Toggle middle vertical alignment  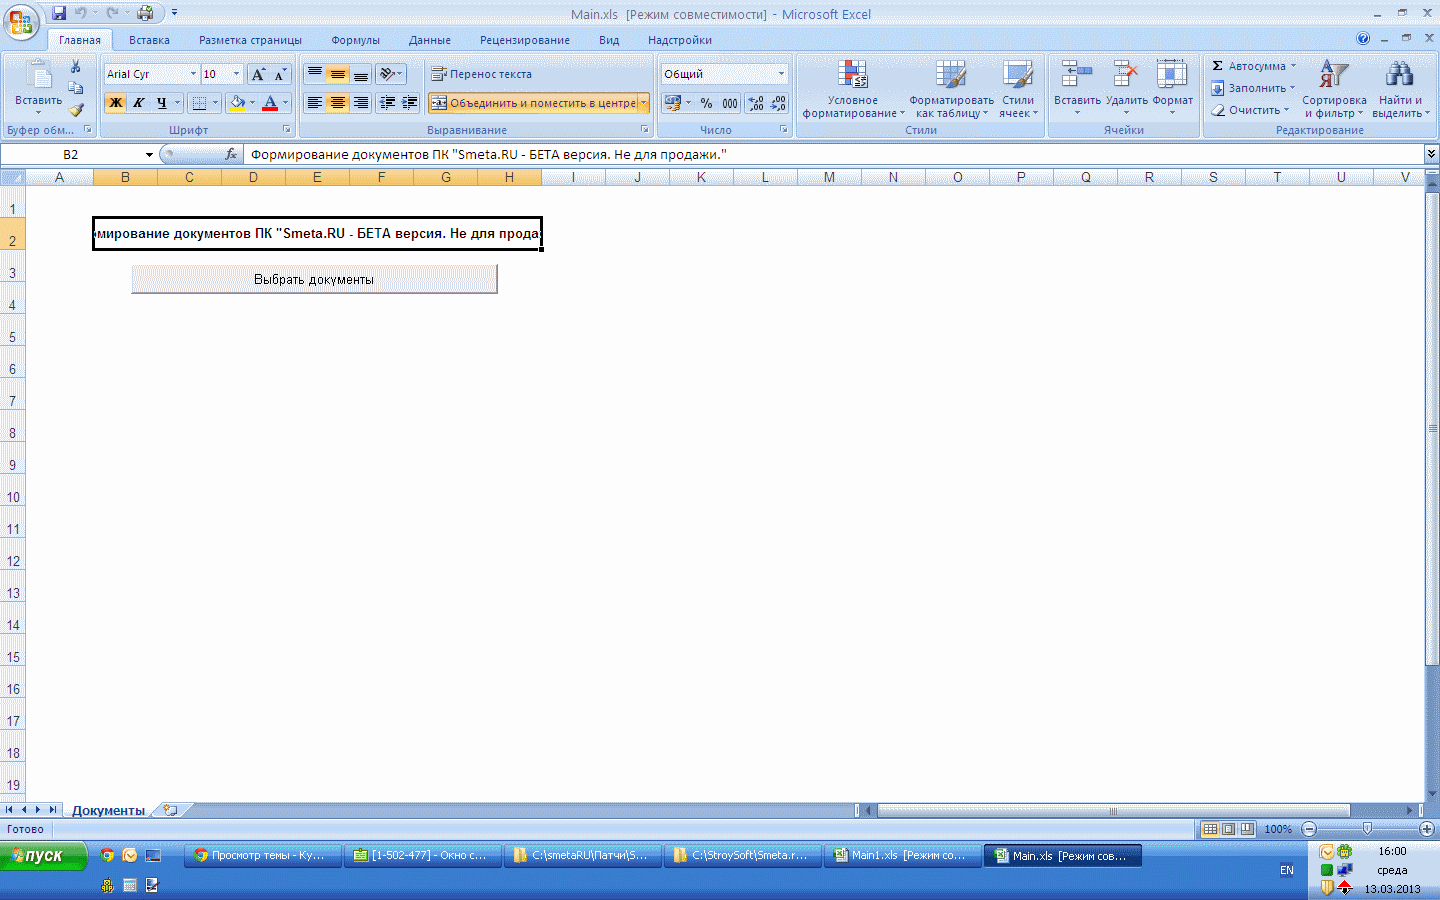(x=338, y=74)
